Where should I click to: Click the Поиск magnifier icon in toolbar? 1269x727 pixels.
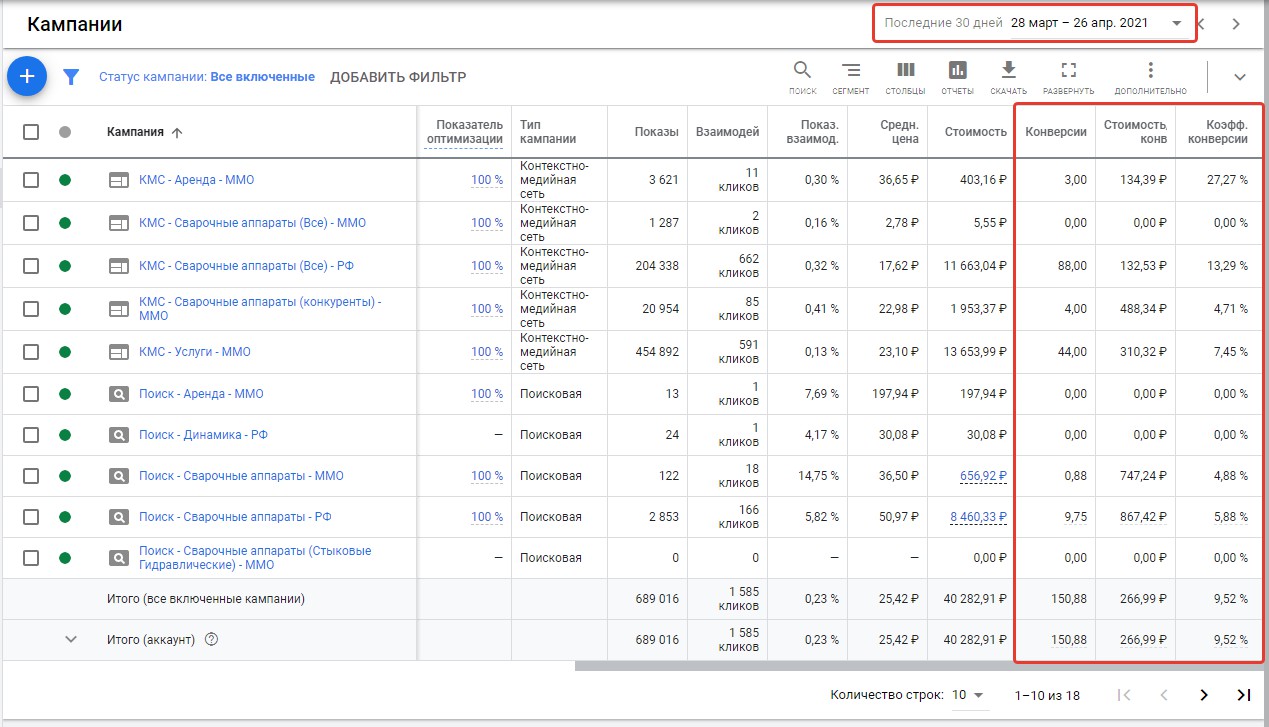(x=802, y=70)
